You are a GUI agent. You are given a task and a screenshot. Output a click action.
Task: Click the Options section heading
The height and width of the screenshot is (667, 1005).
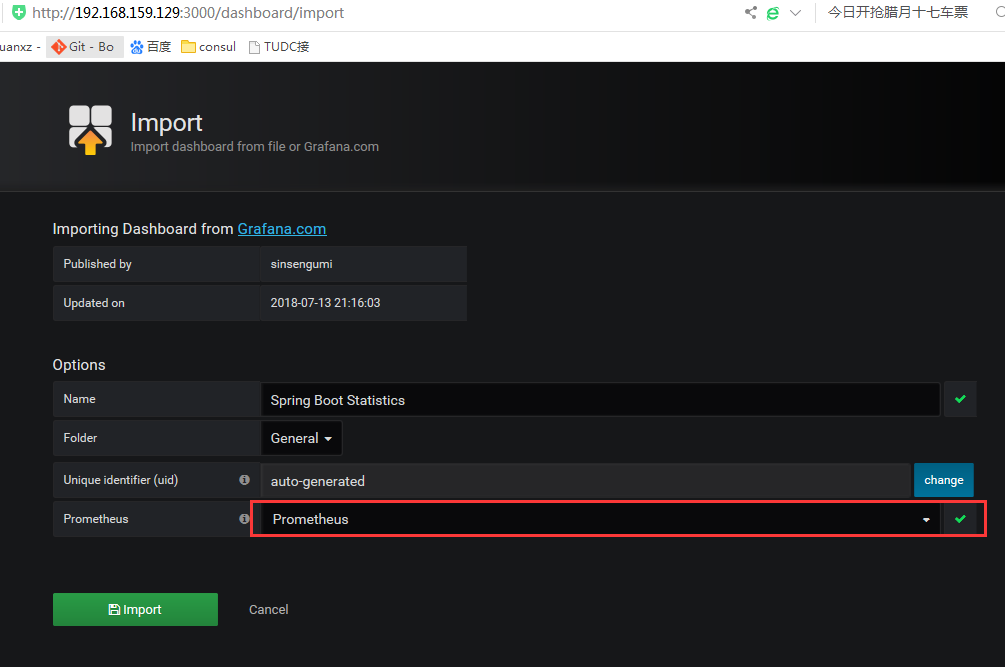point(79,365)
